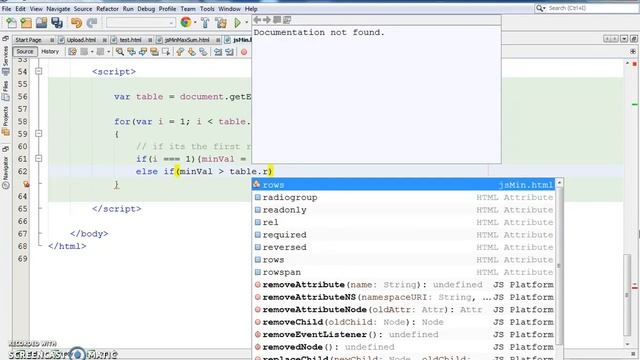Select rows from jsMin.html suggestion
Viewport: 640px width, 360px height.
click(403, 184)
